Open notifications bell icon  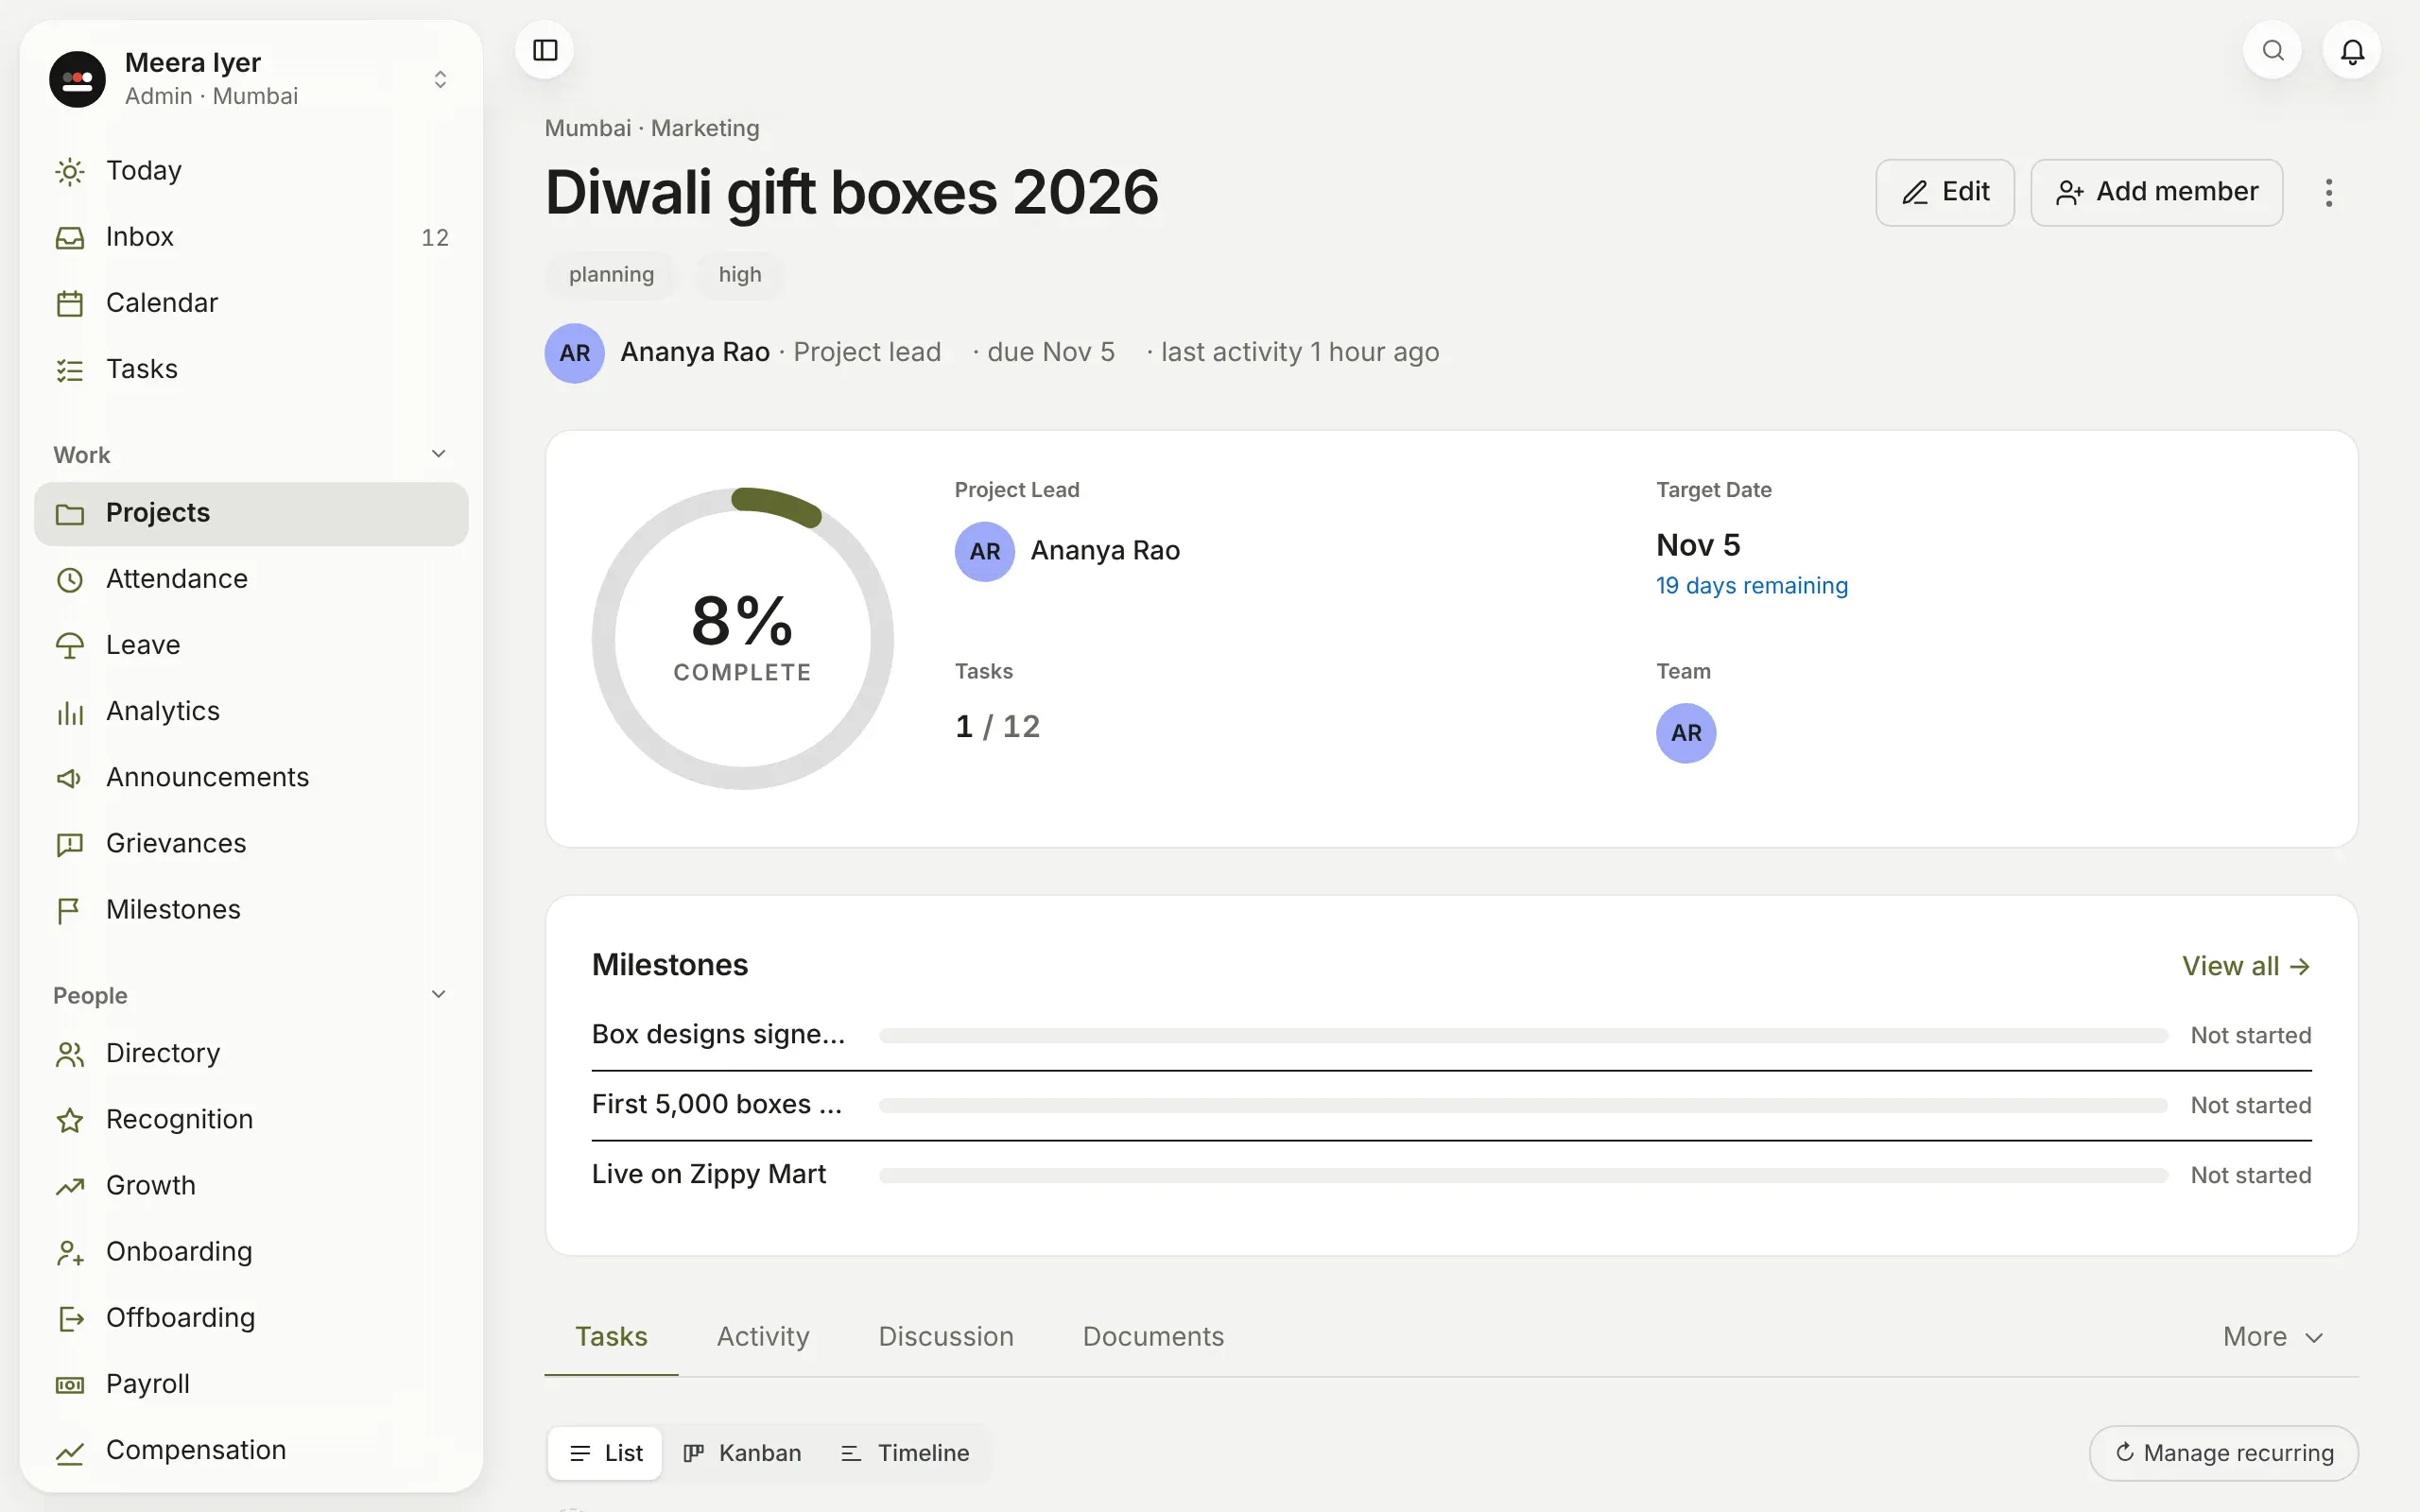(x=2352, y=50)
